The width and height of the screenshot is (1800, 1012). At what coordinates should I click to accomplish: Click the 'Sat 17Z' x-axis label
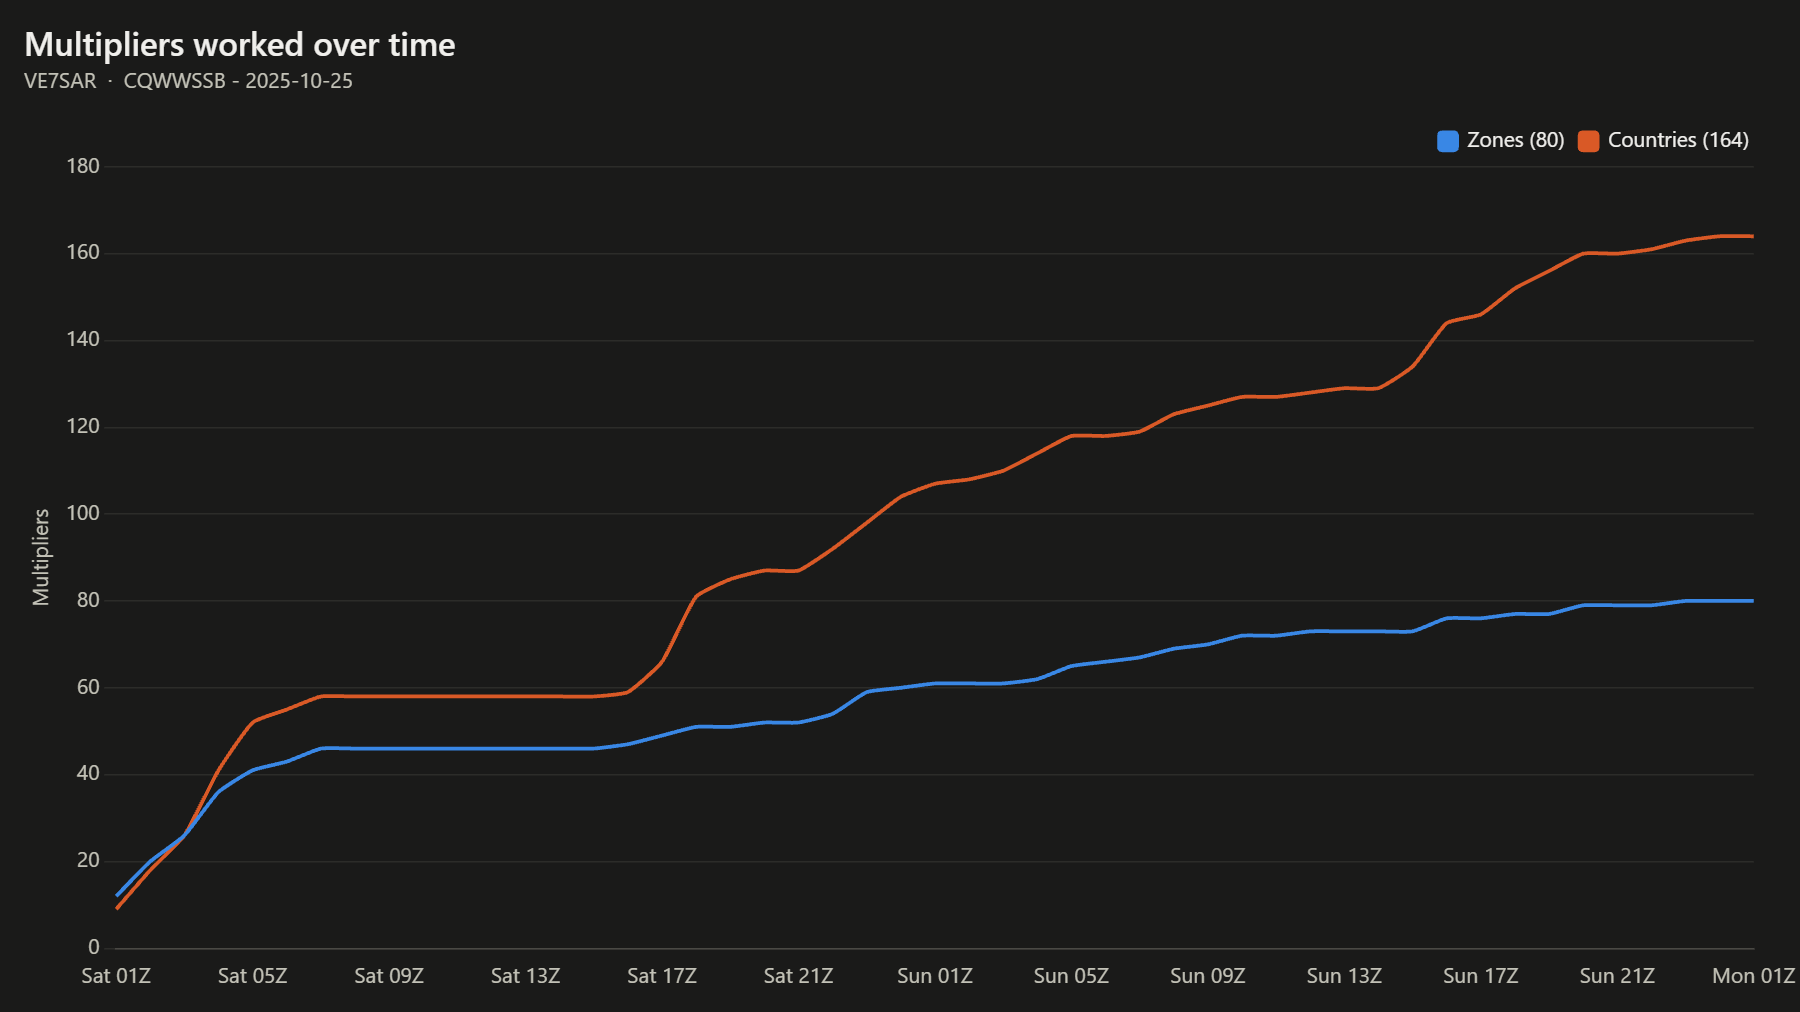pos(662,976)
